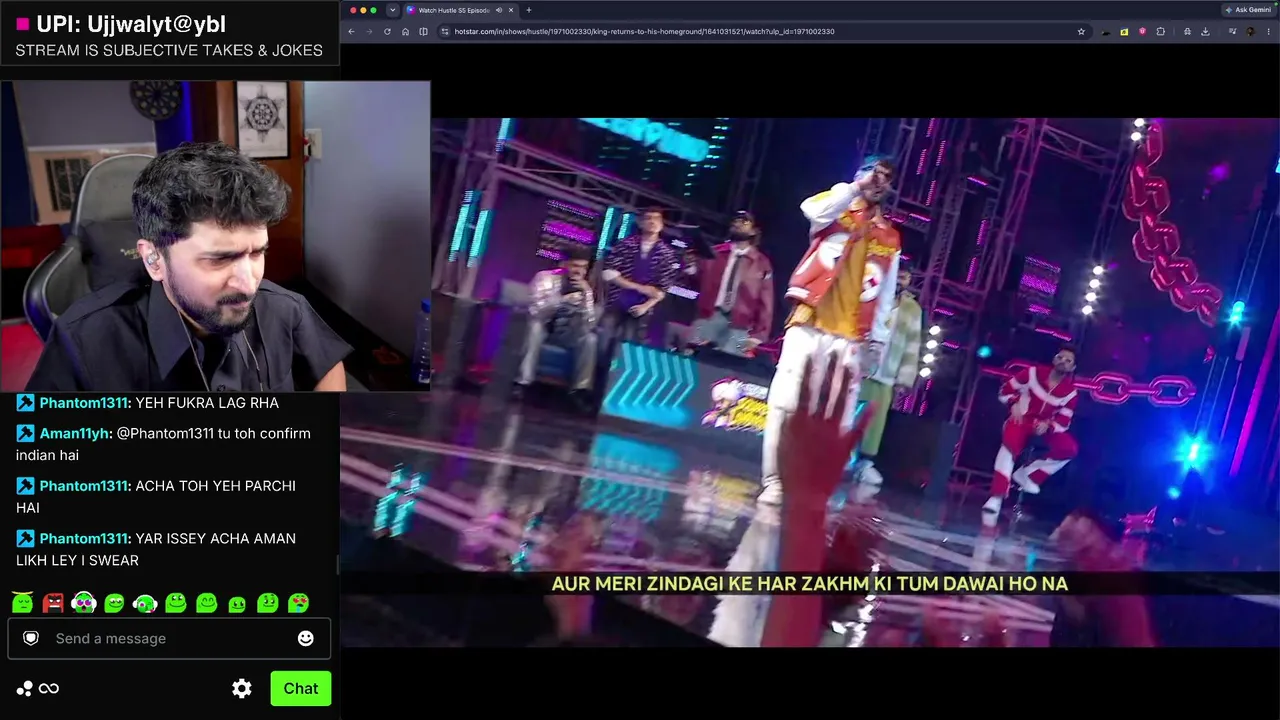Bookmark this page with the star icon
This screenshot has height=720, width=1280.
coord(1081,31)
